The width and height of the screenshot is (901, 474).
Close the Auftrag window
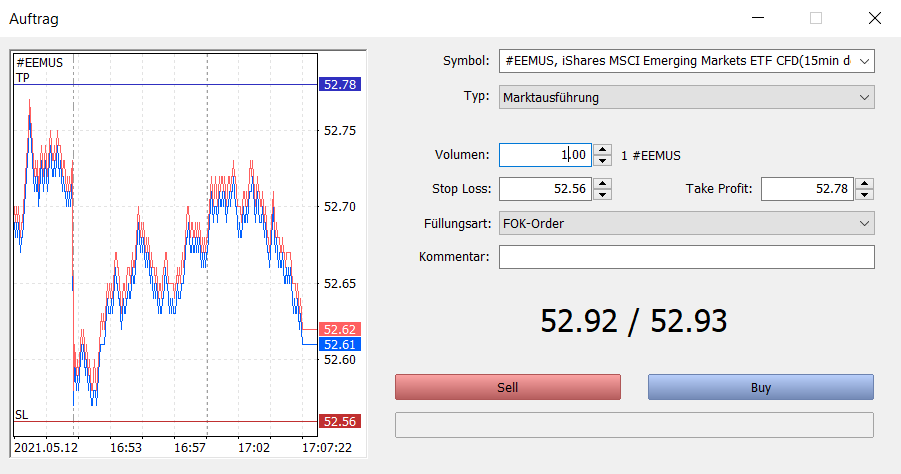click(875, 18)
